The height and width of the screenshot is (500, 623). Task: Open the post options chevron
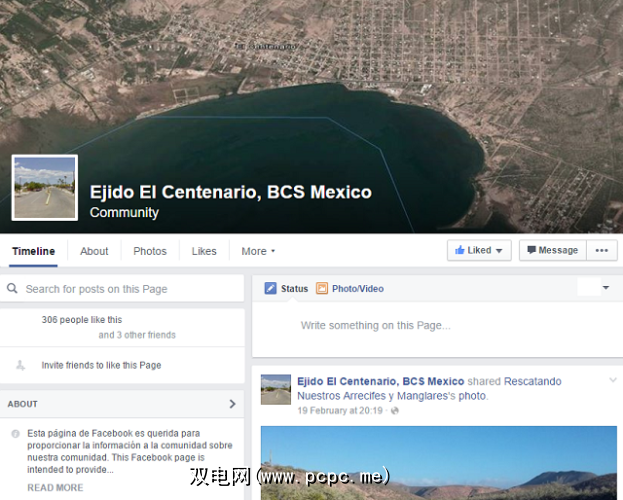coord(613,380)
